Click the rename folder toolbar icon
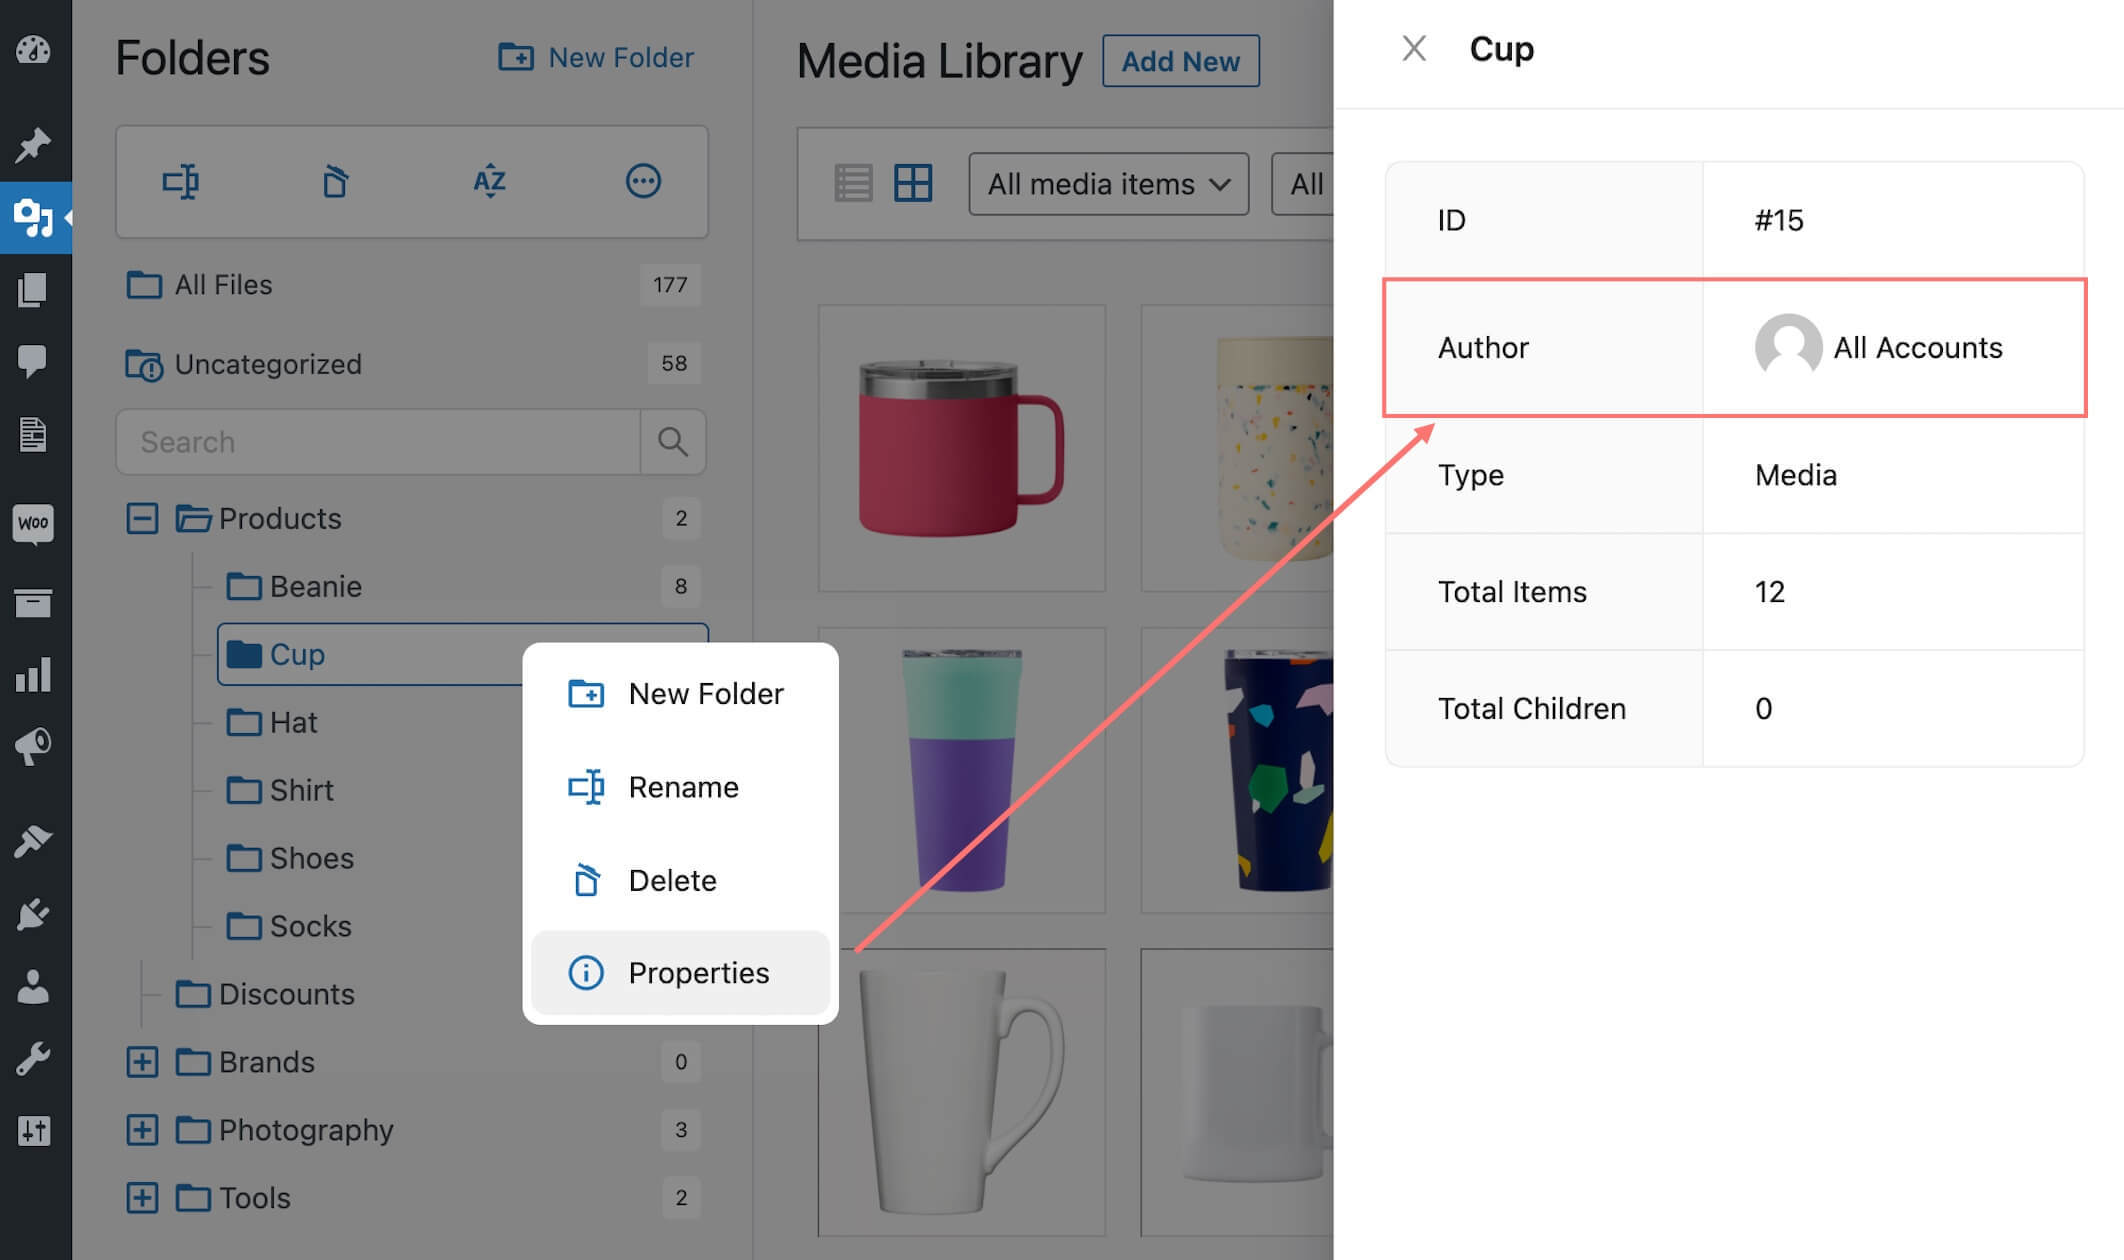This screenshot has width=2124, height=1260. tap(181, 182)
